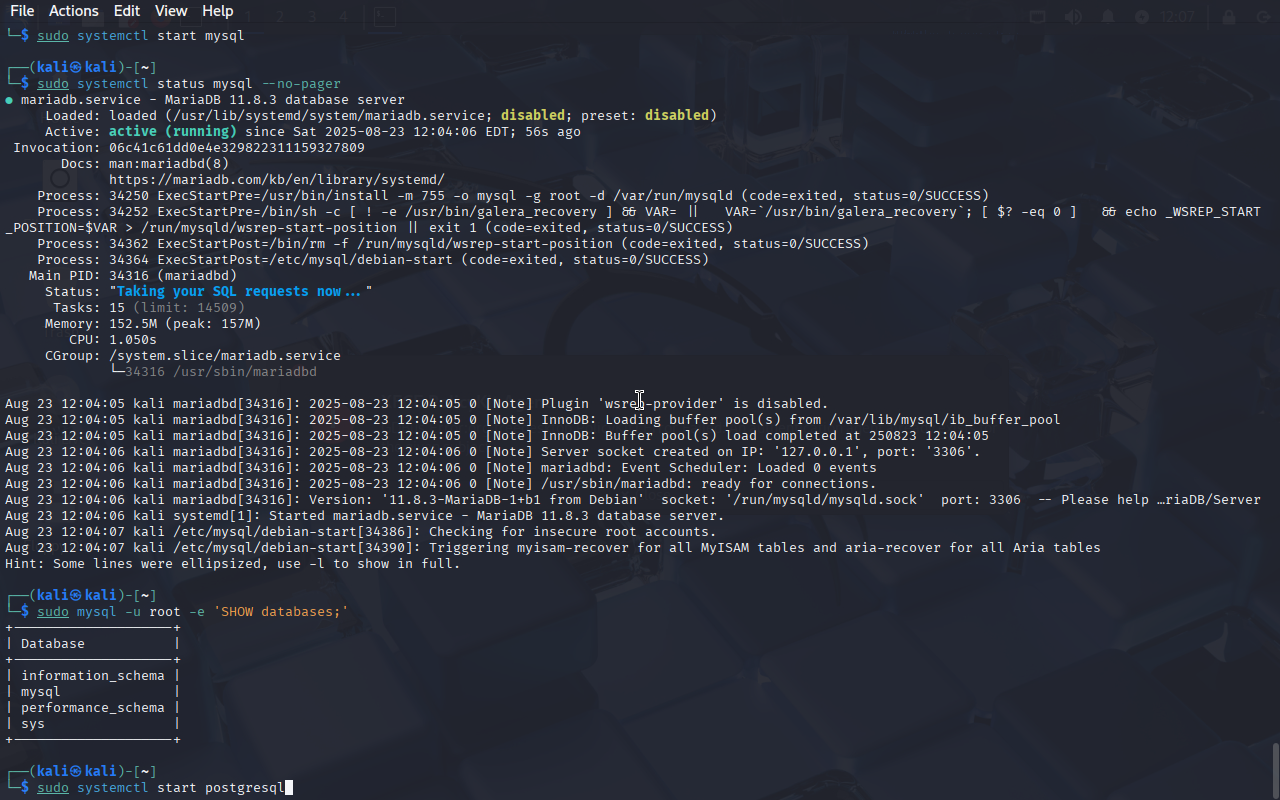Click the 'Checking for insecure root accounts.' log line

click(x=360, y=532)
